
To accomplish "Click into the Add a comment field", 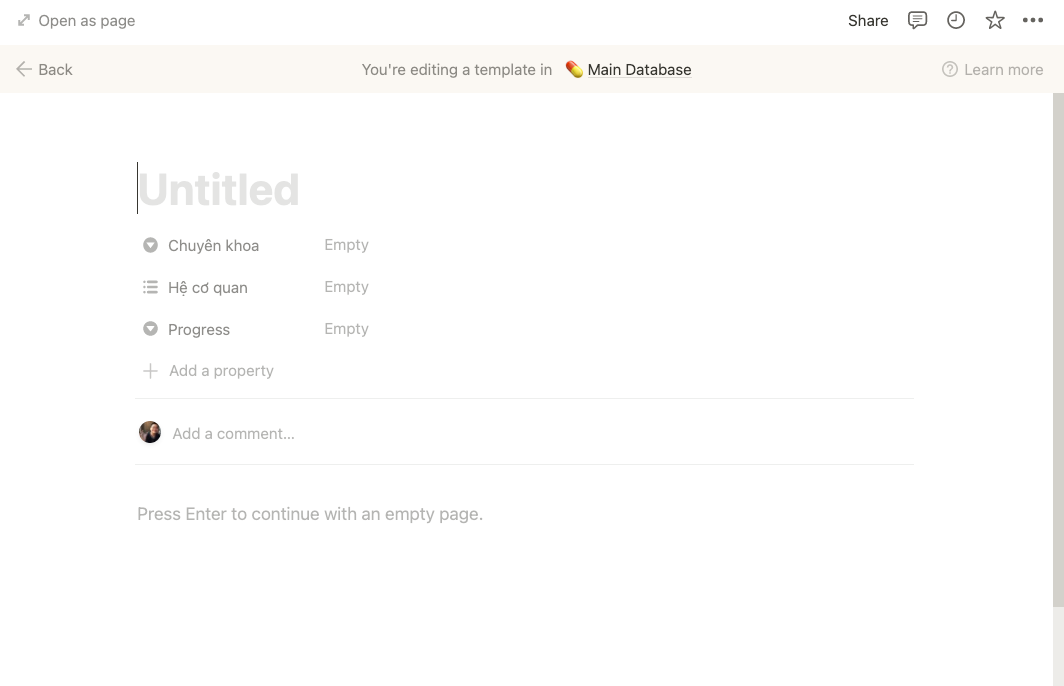I will [x=233, y=433].
